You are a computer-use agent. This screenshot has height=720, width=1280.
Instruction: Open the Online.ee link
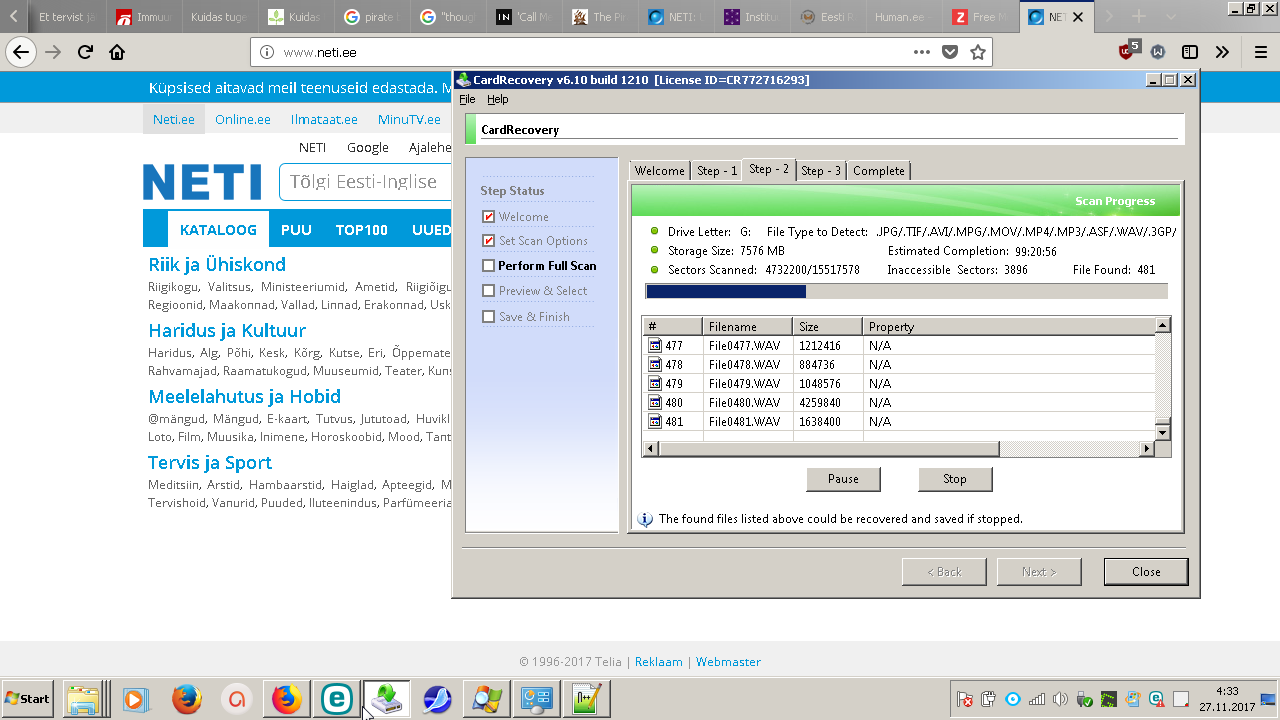click(243, 119)
